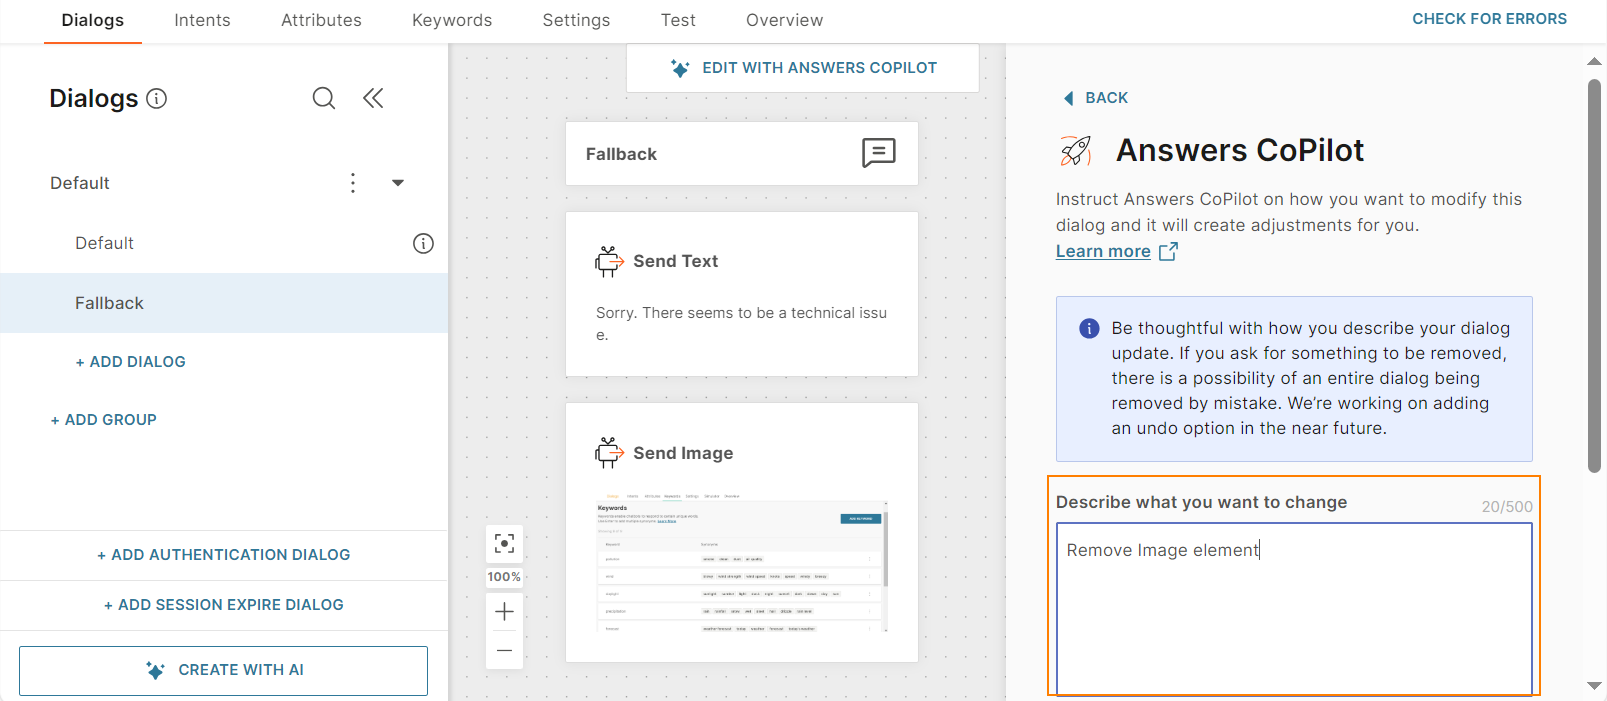The width and height of the screenshot is (1607, 701).
Task: Click info icon on Default dialog row
Action: click(x=424, y=243)
